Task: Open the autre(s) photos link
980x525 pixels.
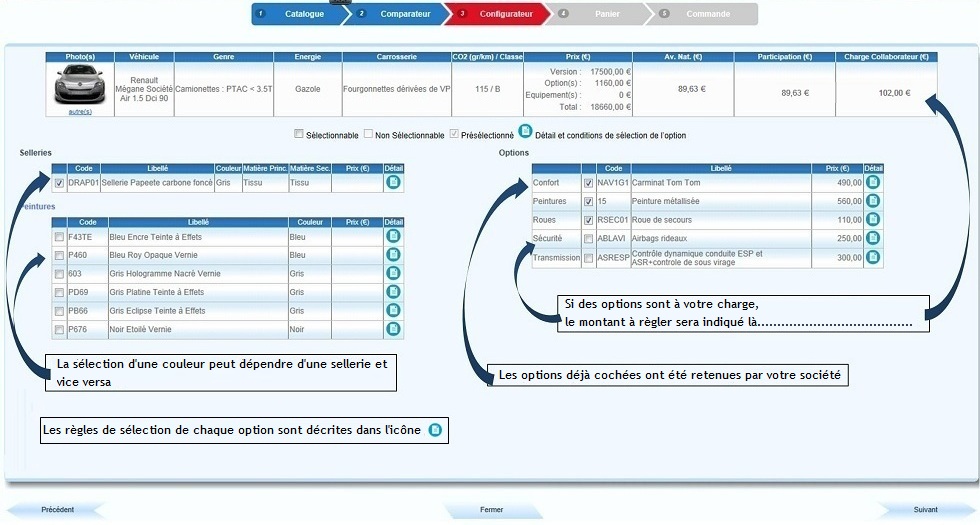Action: coord(80,111)
